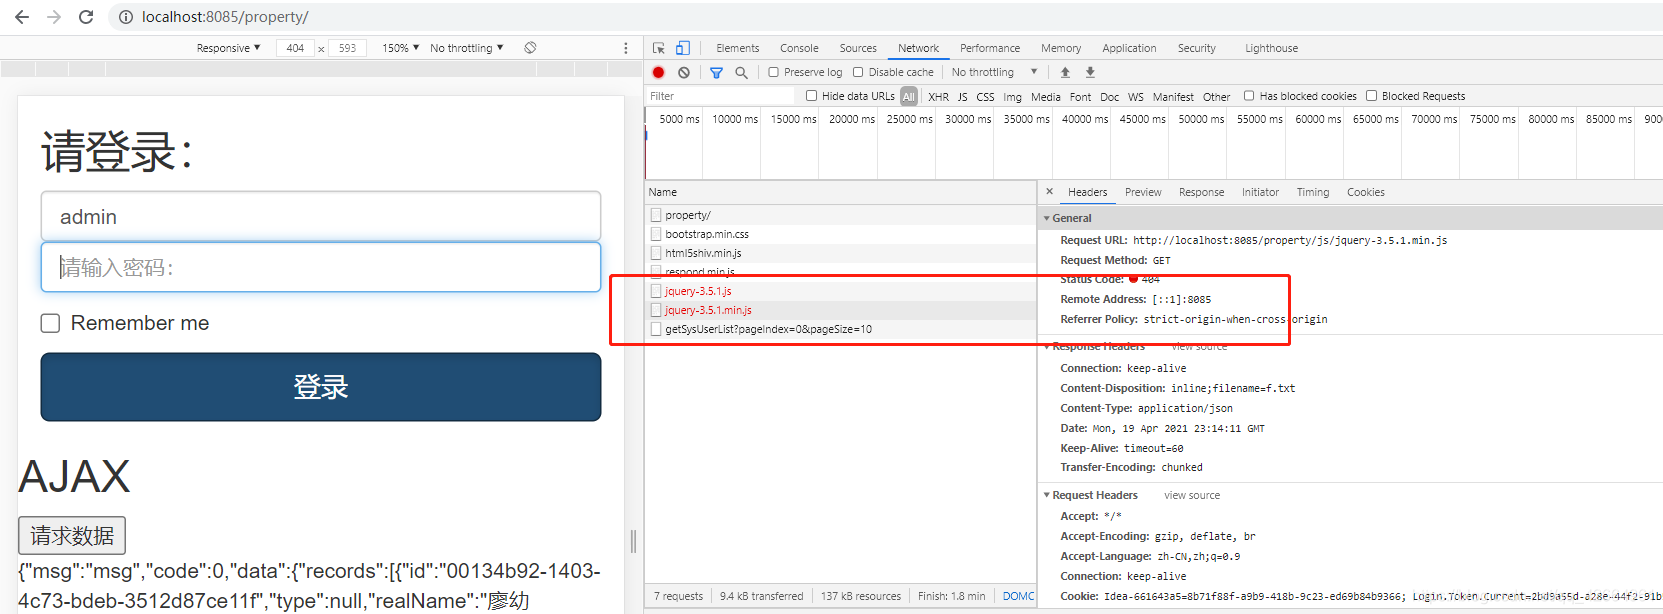Select the jquery-3.5.1.min.js request
The width and height of the screenshot is (1663, 614).
click(840, 310)
